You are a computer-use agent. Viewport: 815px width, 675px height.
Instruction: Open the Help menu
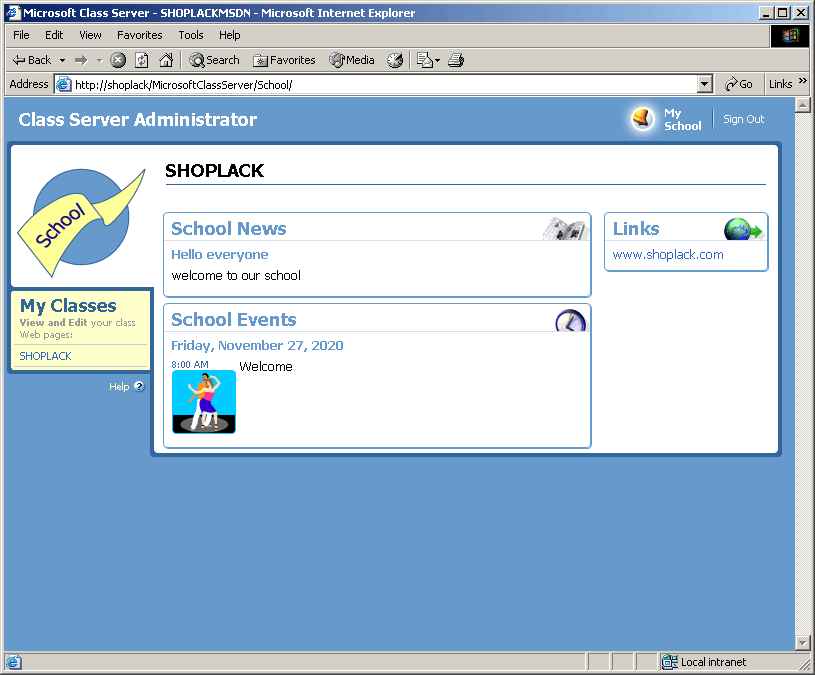(229, 35)
